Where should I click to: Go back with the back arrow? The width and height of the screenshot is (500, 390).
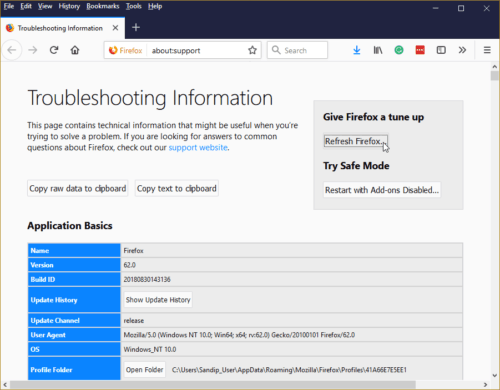coord(12,50)
